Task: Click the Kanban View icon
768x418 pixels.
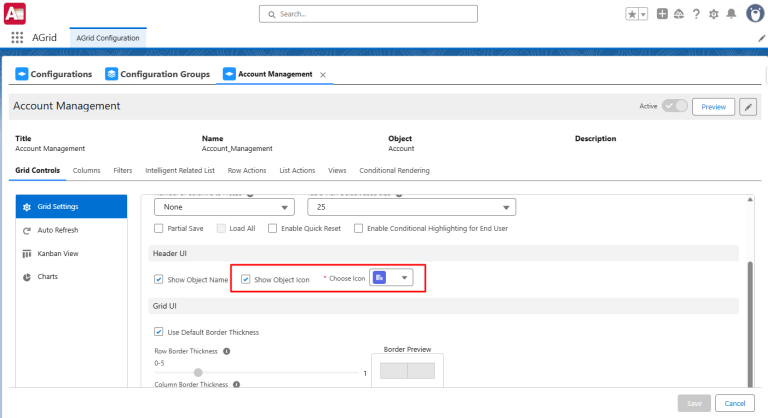Action: (27, 254)
